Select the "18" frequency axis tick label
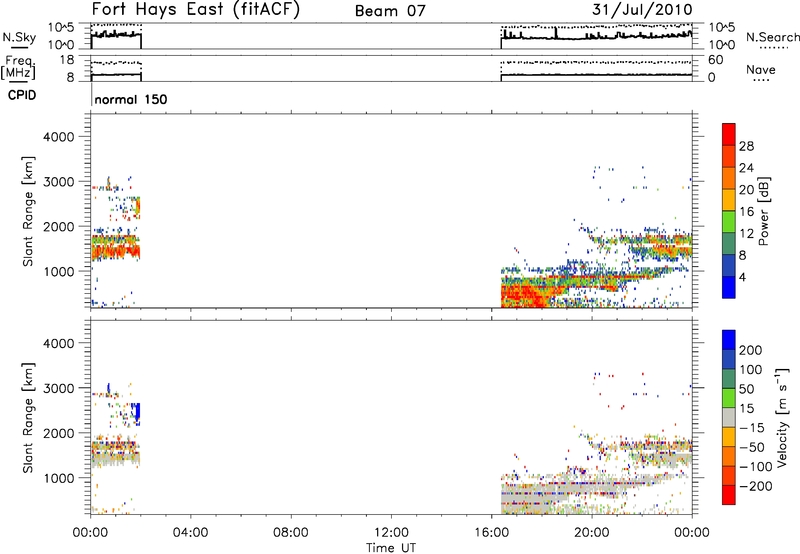The height and width of the screenshot is (554, 800). coord(67,60)
